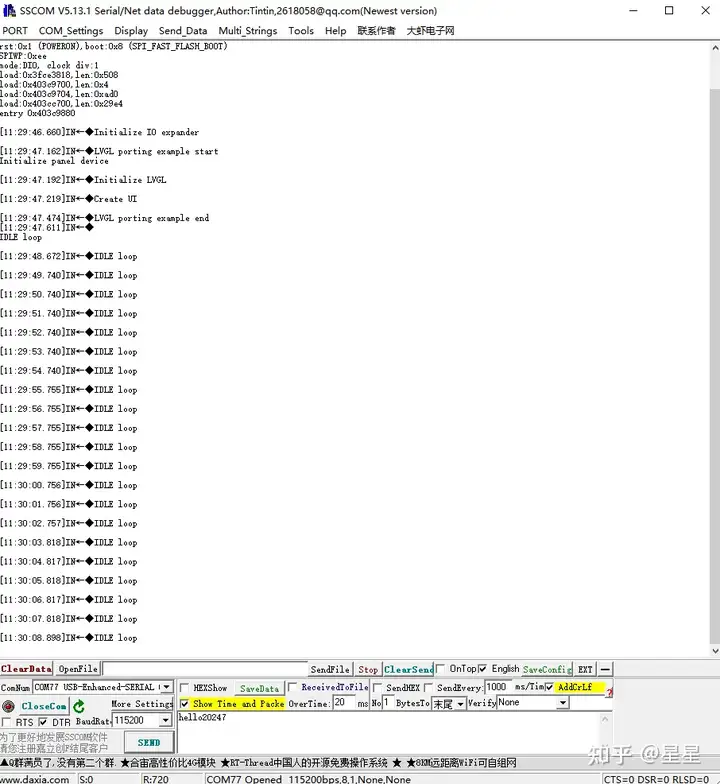Screen dimensions: 720x784
Task: Click the SaveConfig button
Action: (x=547, y=669)
